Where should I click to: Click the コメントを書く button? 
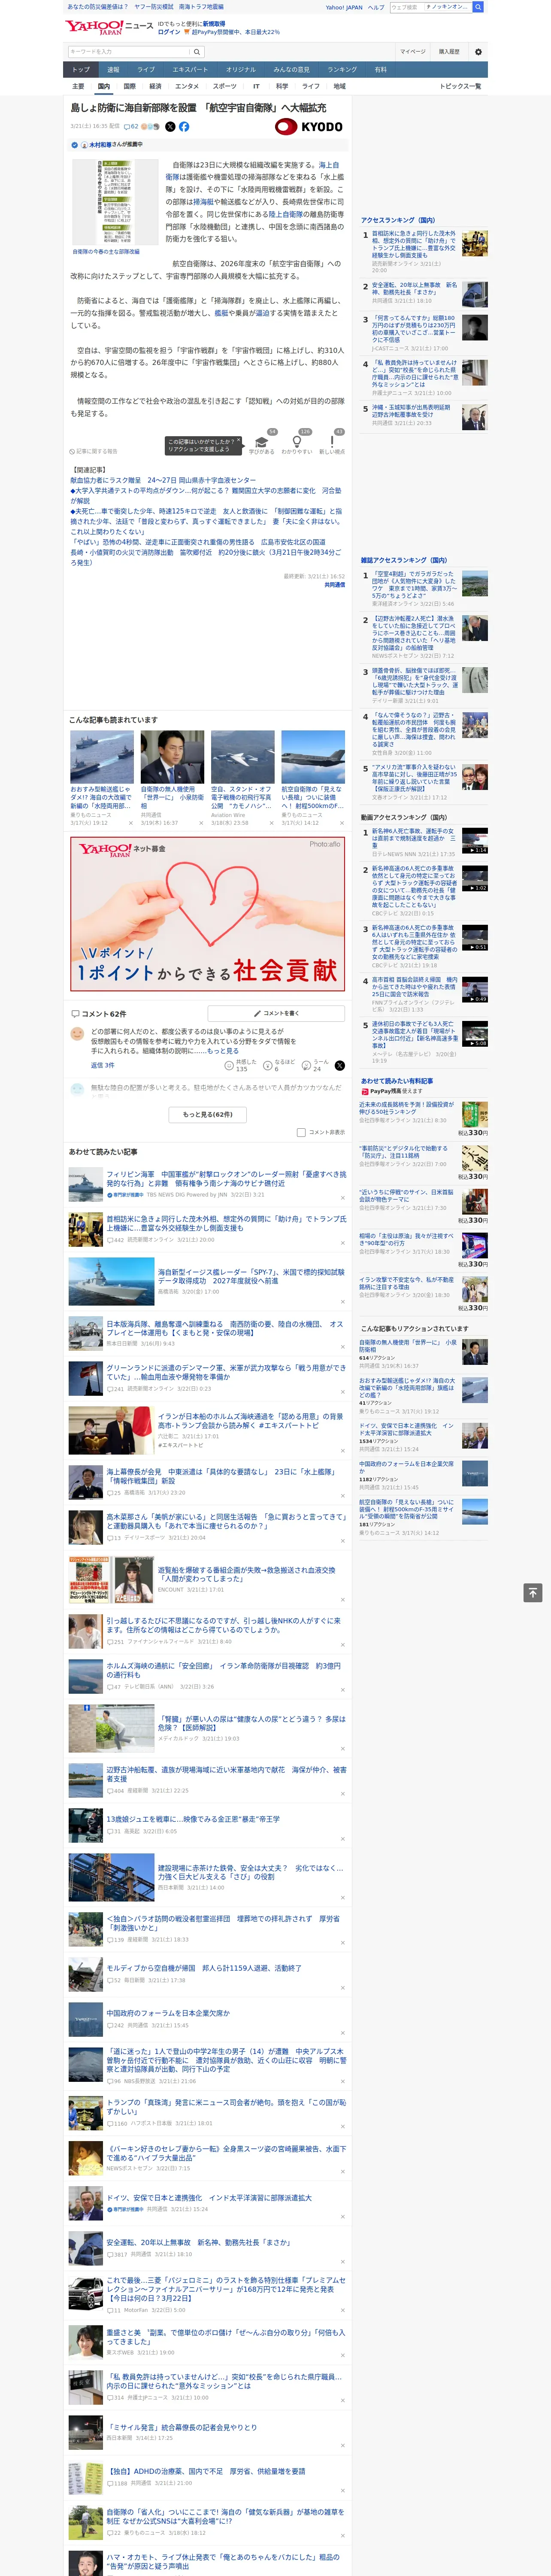(x=277, y=1014)
